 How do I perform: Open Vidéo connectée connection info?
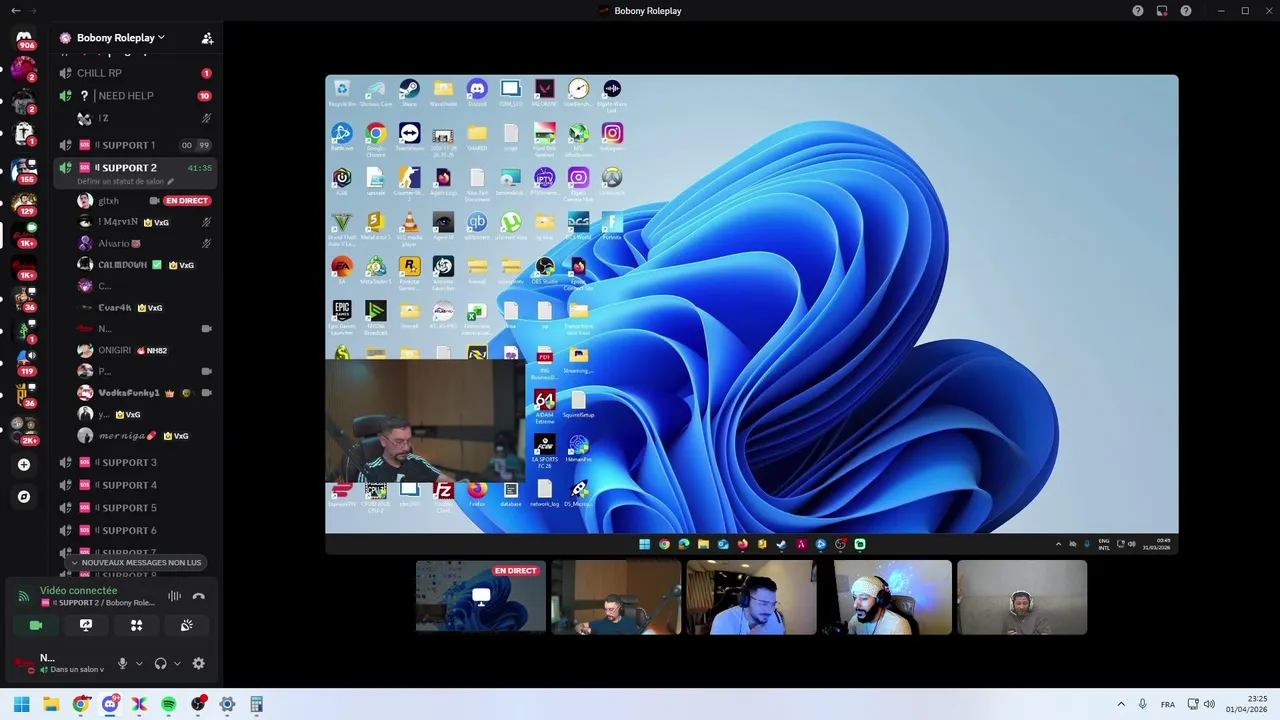(78, 591)
